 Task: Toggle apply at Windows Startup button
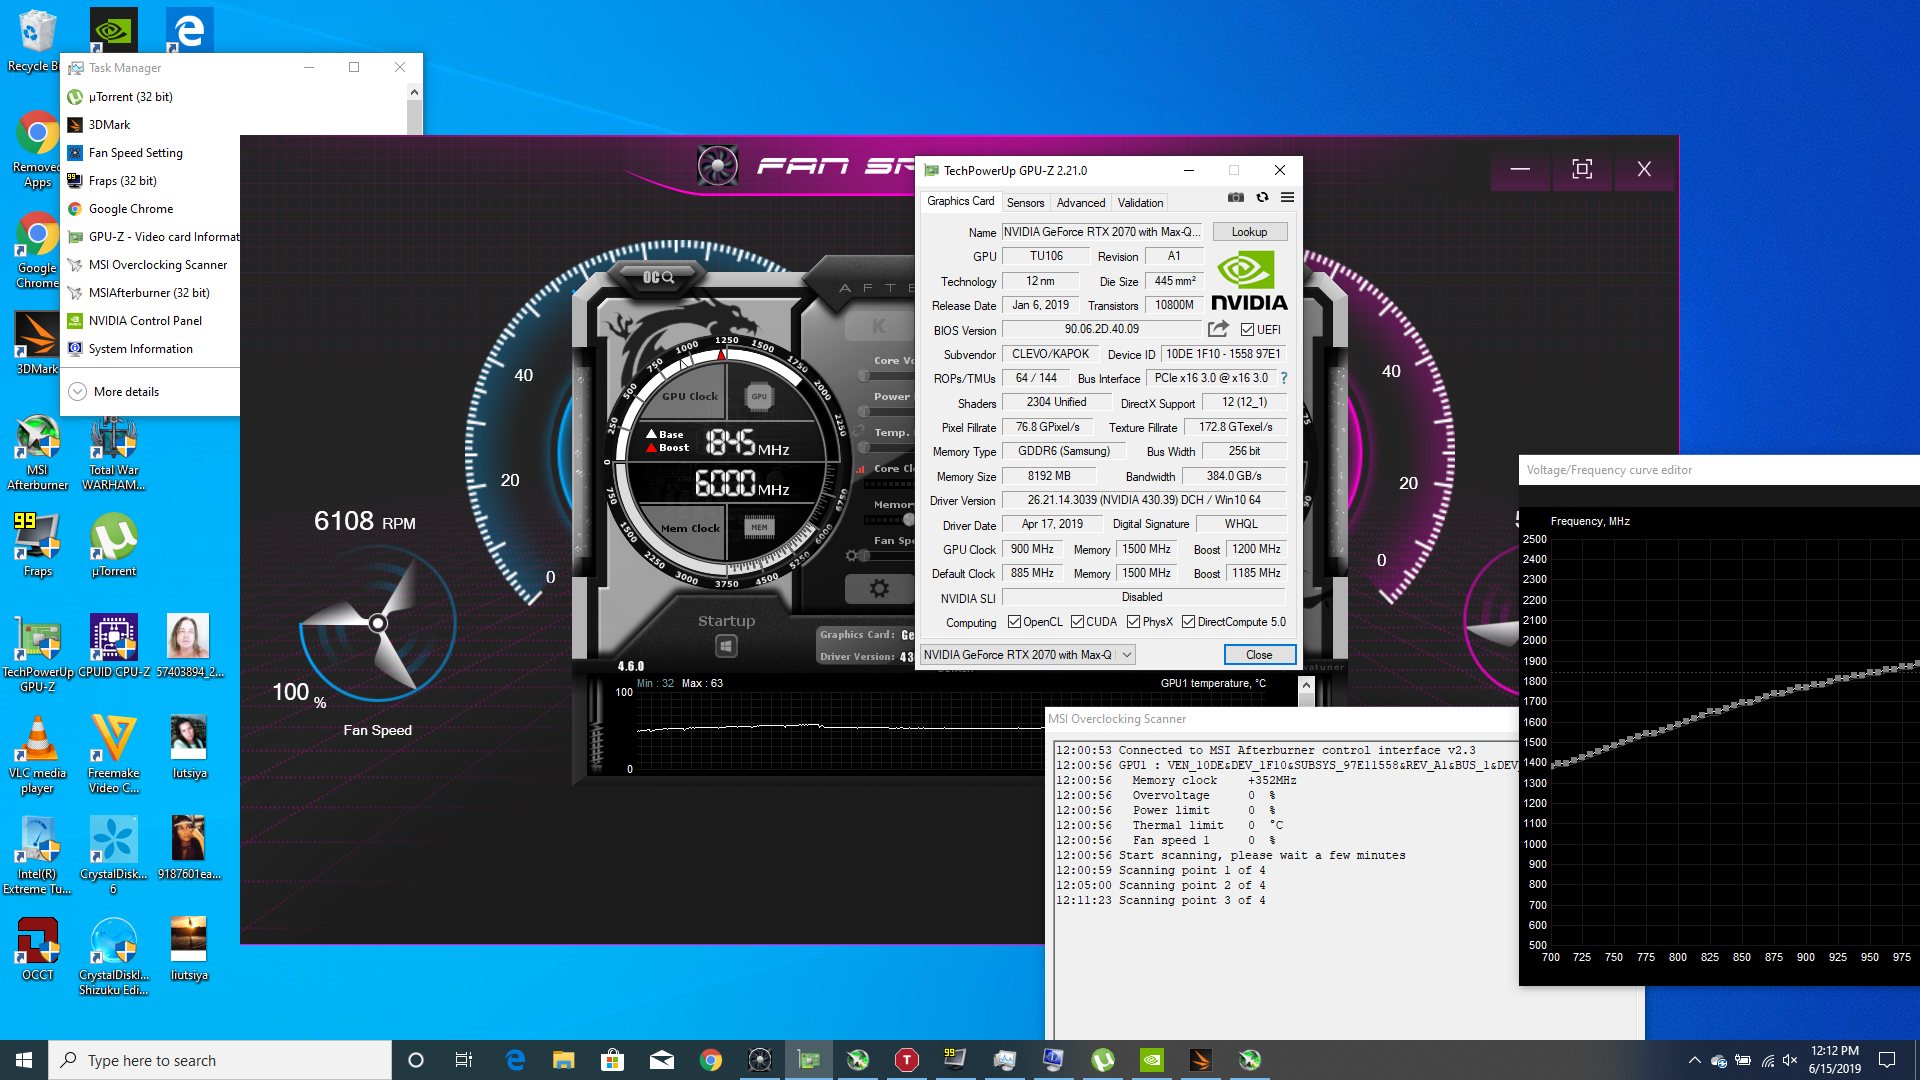pyautogui.click(x=727, y=646)
